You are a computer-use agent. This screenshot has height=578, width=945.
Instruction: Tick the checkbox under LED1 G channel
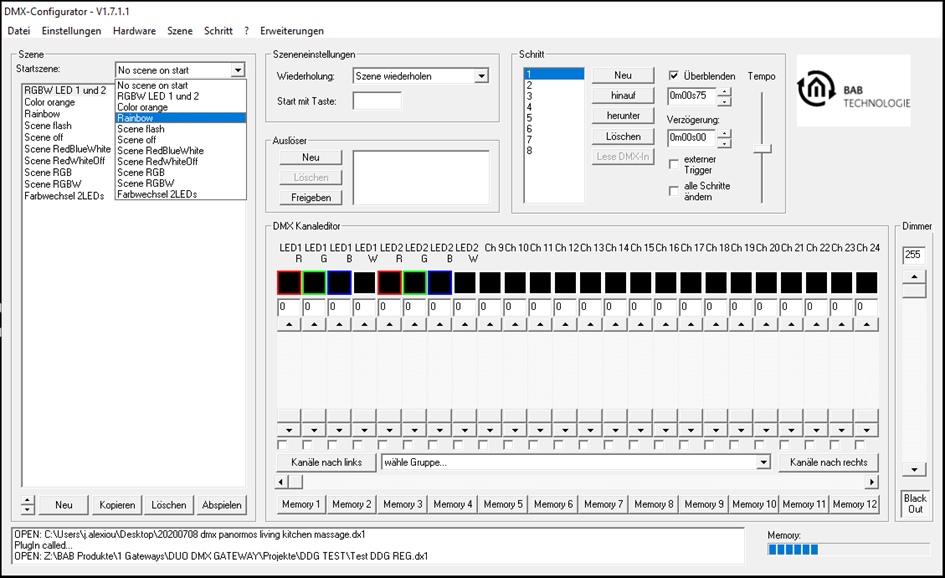pyautogui.click(x=307, y=445)
